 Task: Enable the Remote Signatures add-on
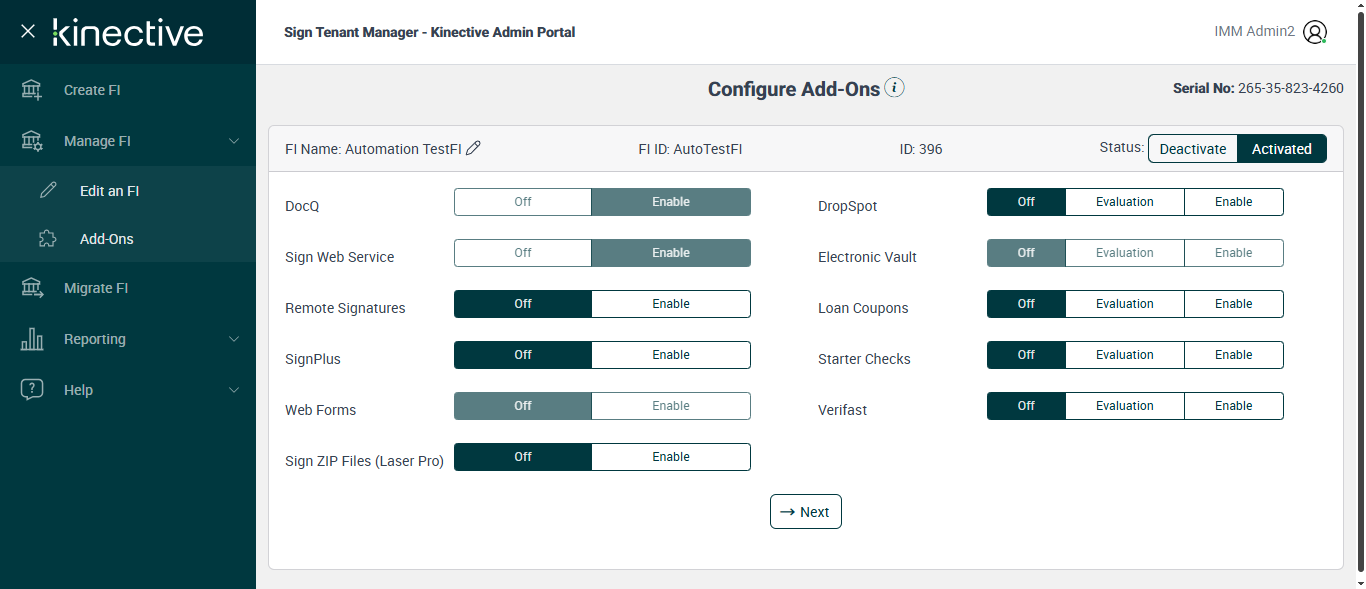670,304
